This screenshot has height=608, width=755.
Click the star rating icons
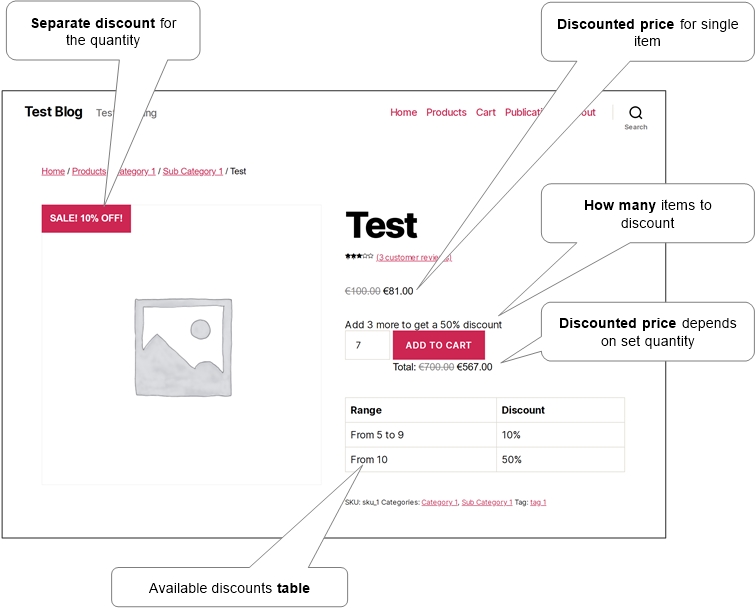359,256
